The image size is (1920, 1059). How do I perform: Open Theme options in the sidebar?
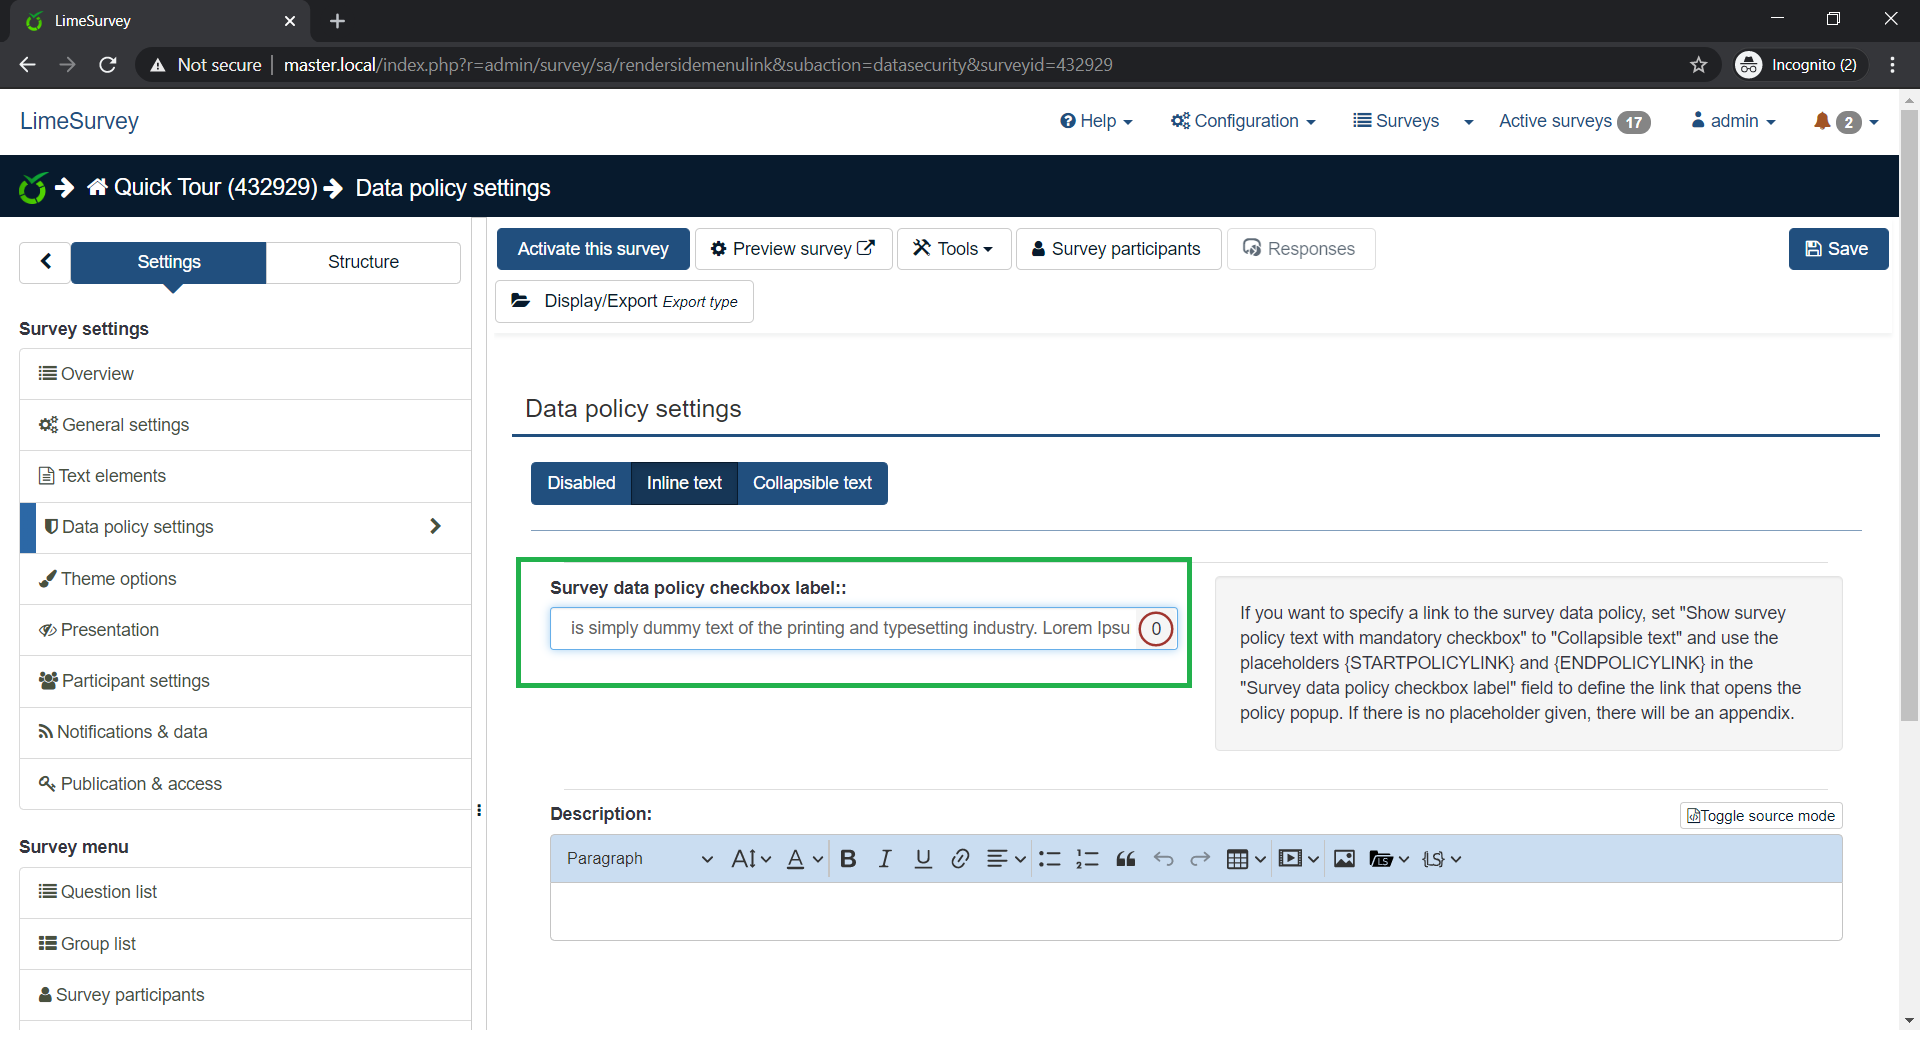coord(245,579)
